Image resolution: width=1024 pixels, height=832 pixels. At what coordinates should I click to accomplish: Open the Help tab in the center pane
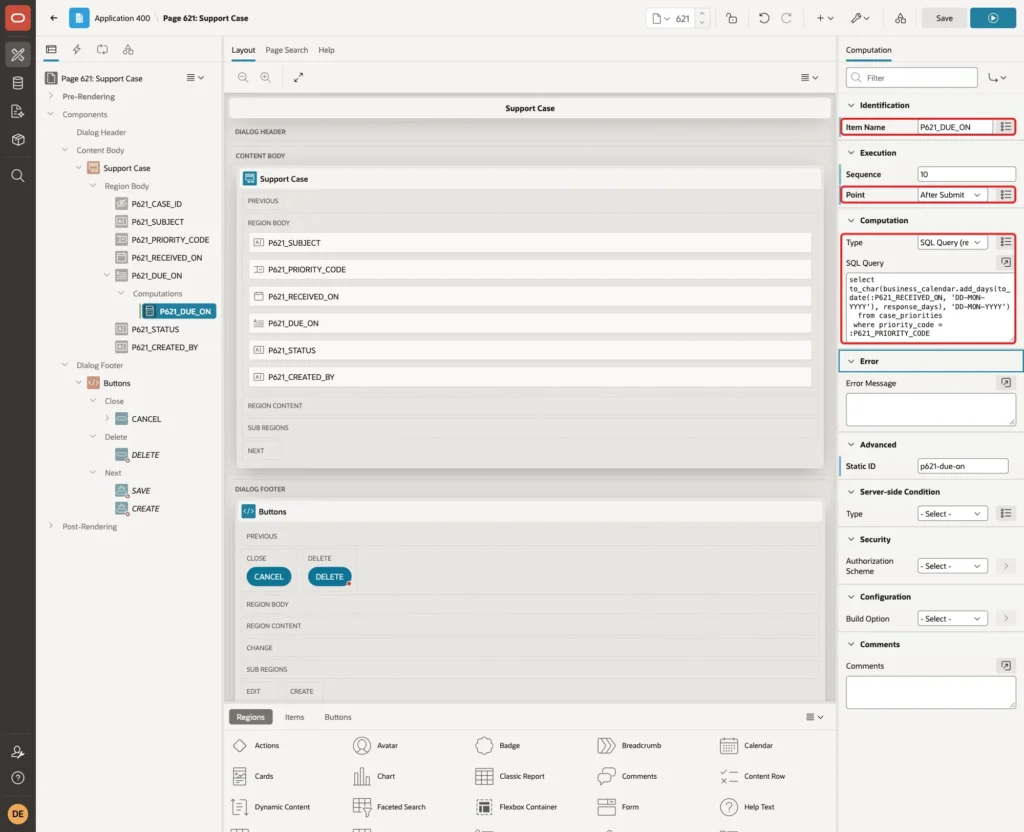coord(327,50)
